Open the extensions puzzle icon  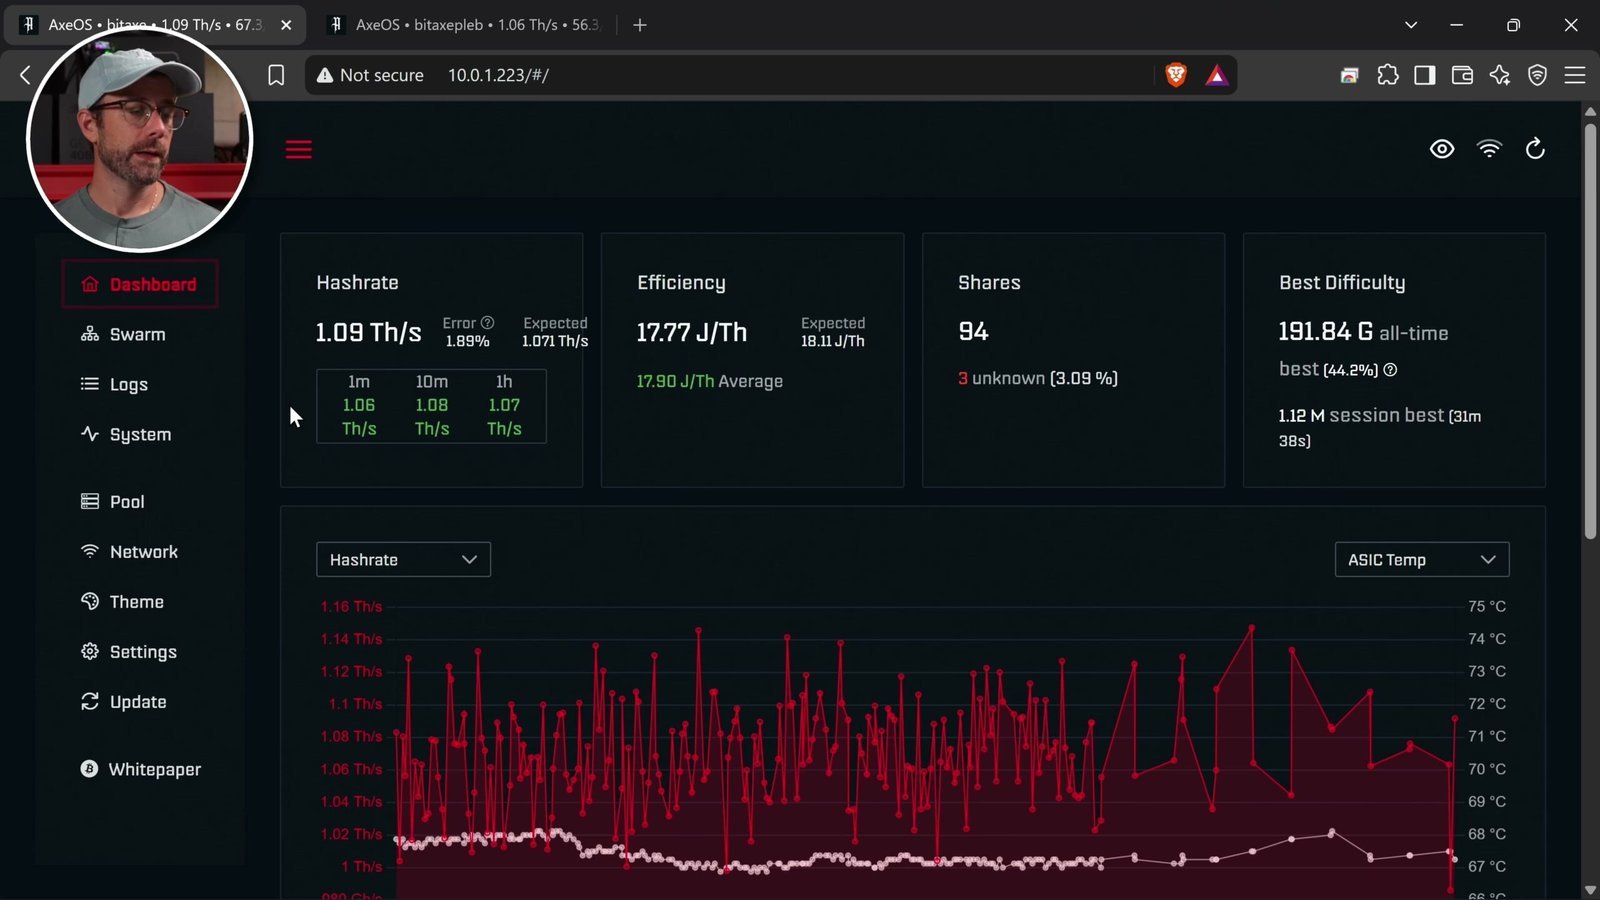(x=1388, y=75)
